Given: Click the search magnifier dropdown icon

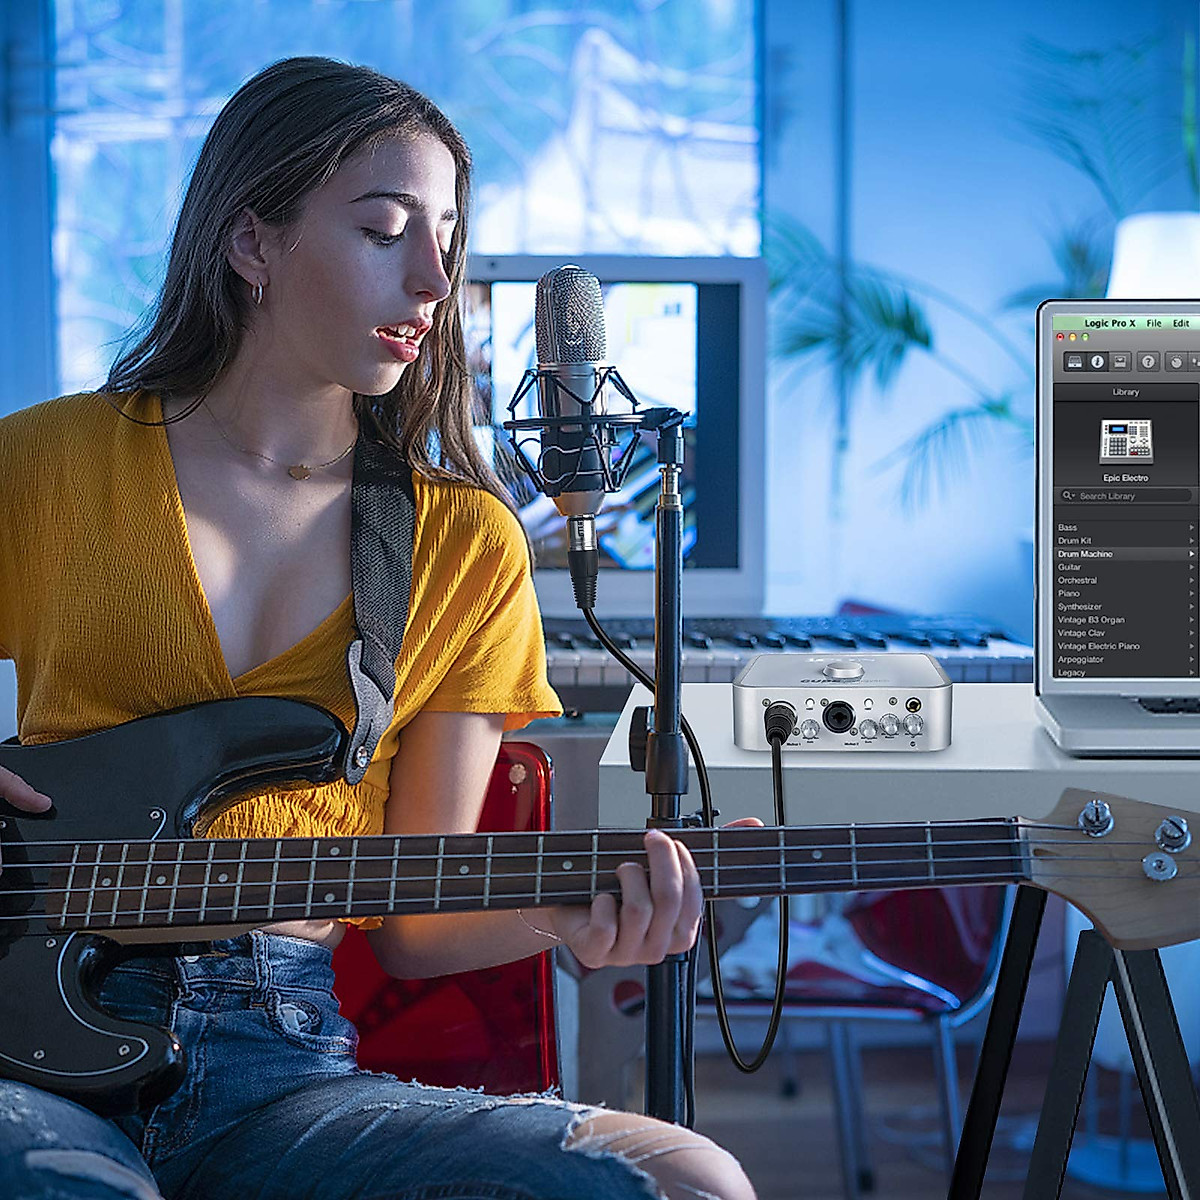Looking at the screenshot, I should coord(1068,496).
